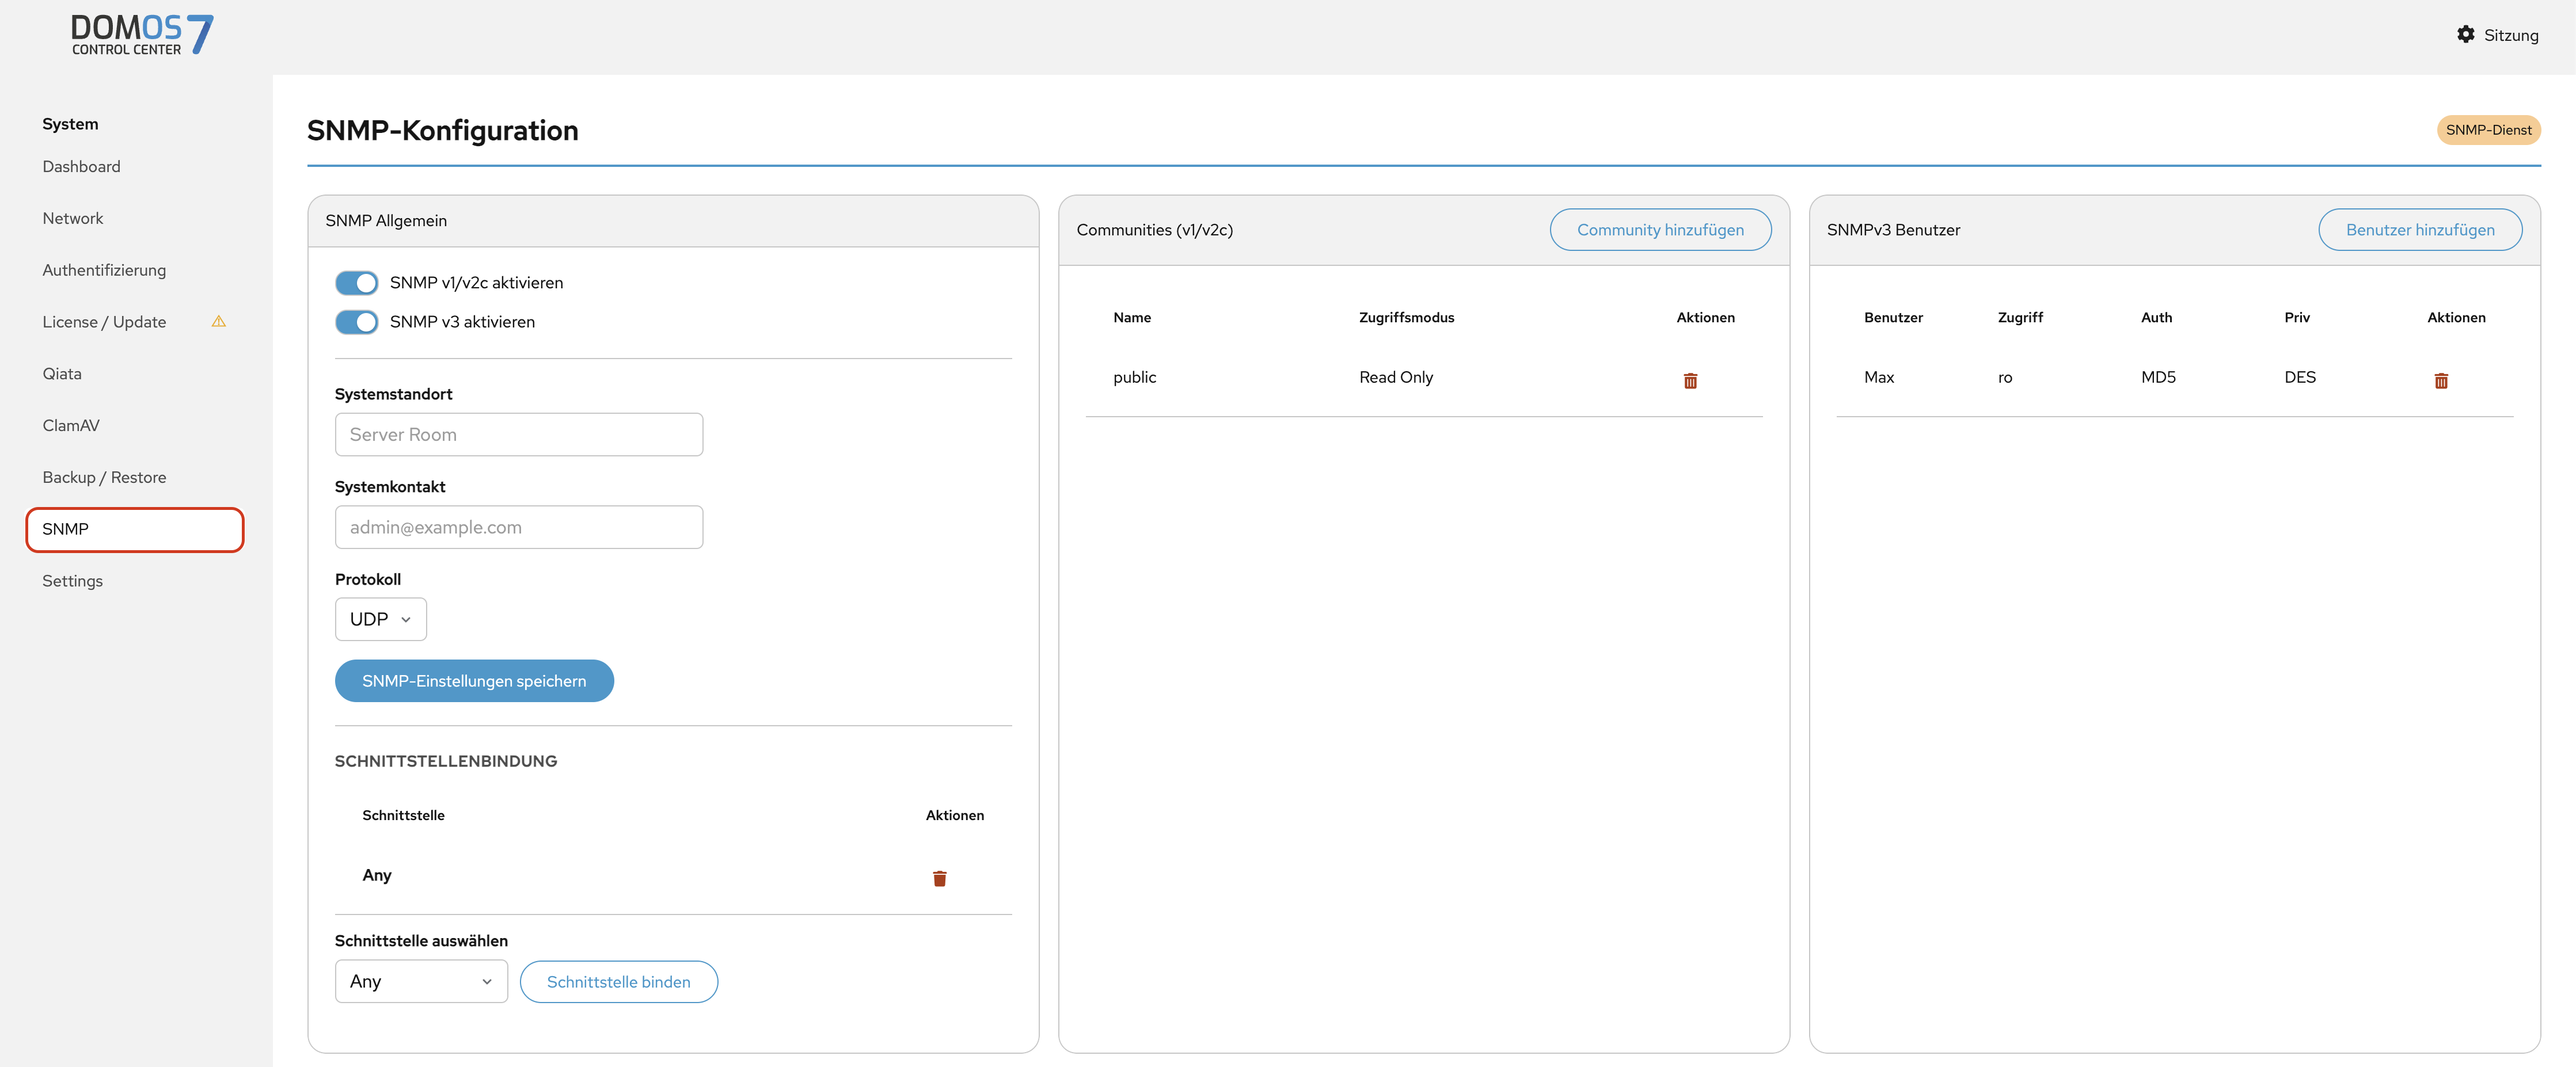Open Authentifizierung in the sidebar
Image resolution: width=2576 pixels, height=1067 pixels.
pyautogui.click(x=104, y=270)
